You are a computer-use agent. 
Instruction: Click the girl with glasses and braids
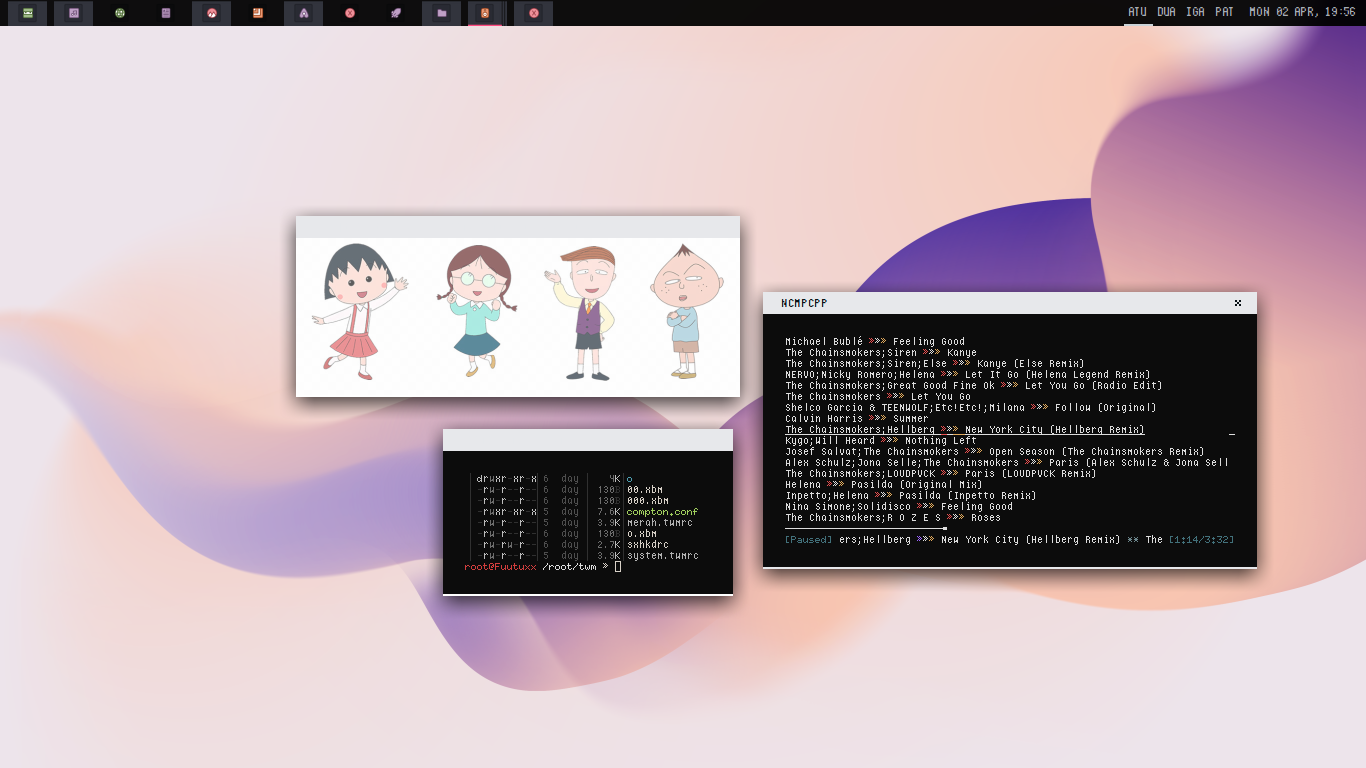tap(477, 311)
